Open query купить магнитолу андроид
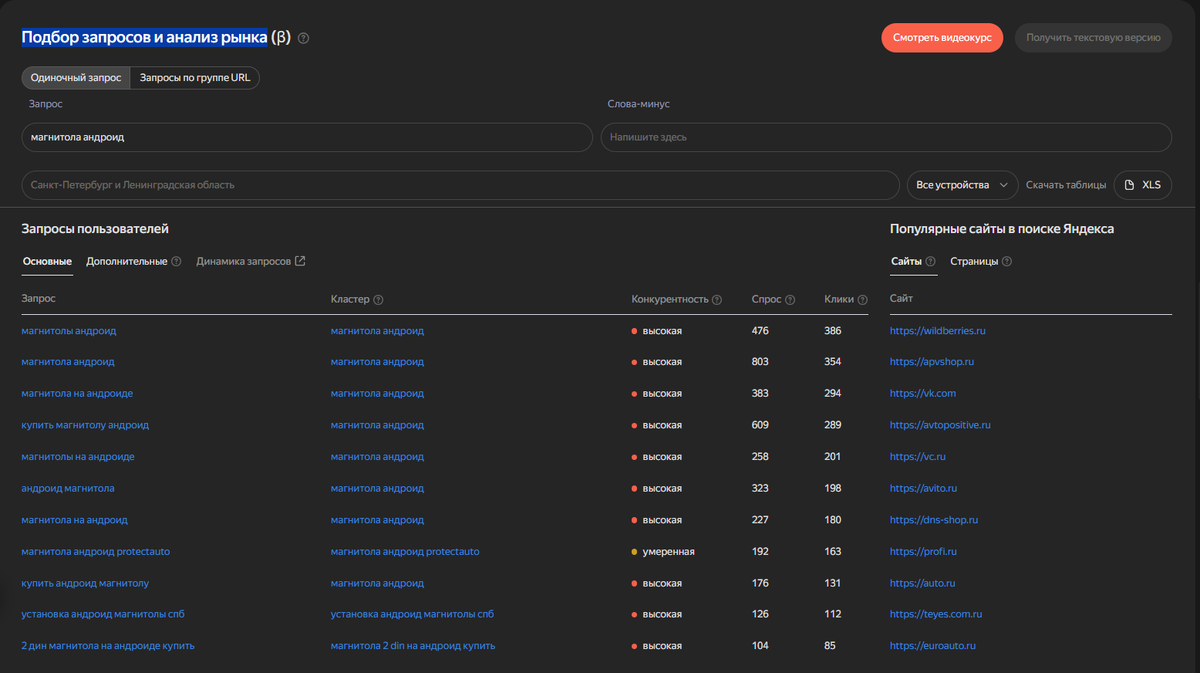Image resolution: width=1200 pixels, height=673 pixels. point(85,425)
